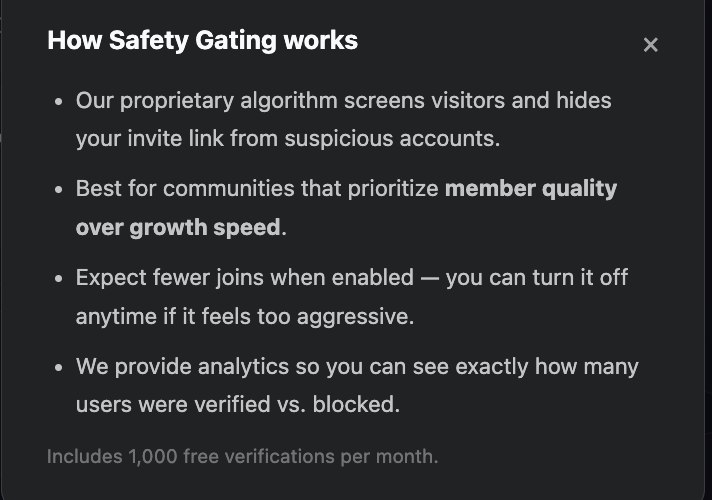Click the line "users were verified vs. blocked"
This screenshot has width=712, height=500.
point(237,404)
